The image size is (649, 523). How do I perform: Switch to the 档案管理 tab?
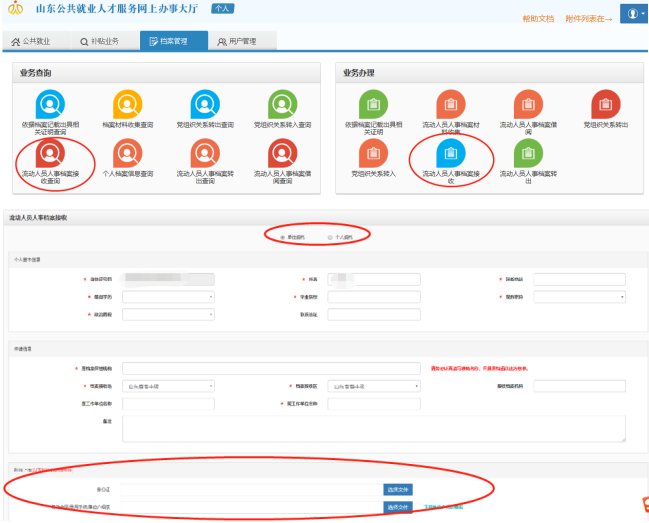tap(172, 42)
